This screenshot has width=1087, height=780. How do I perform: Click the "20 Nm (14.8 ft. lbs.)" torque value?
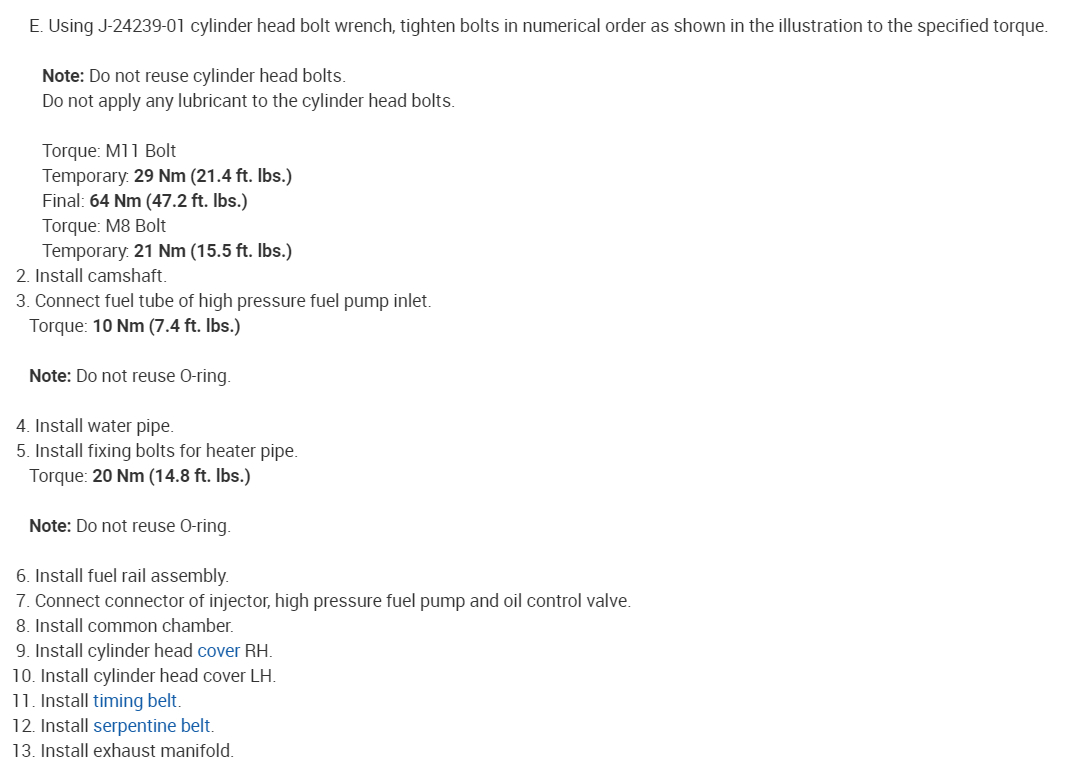coord(171,476)
